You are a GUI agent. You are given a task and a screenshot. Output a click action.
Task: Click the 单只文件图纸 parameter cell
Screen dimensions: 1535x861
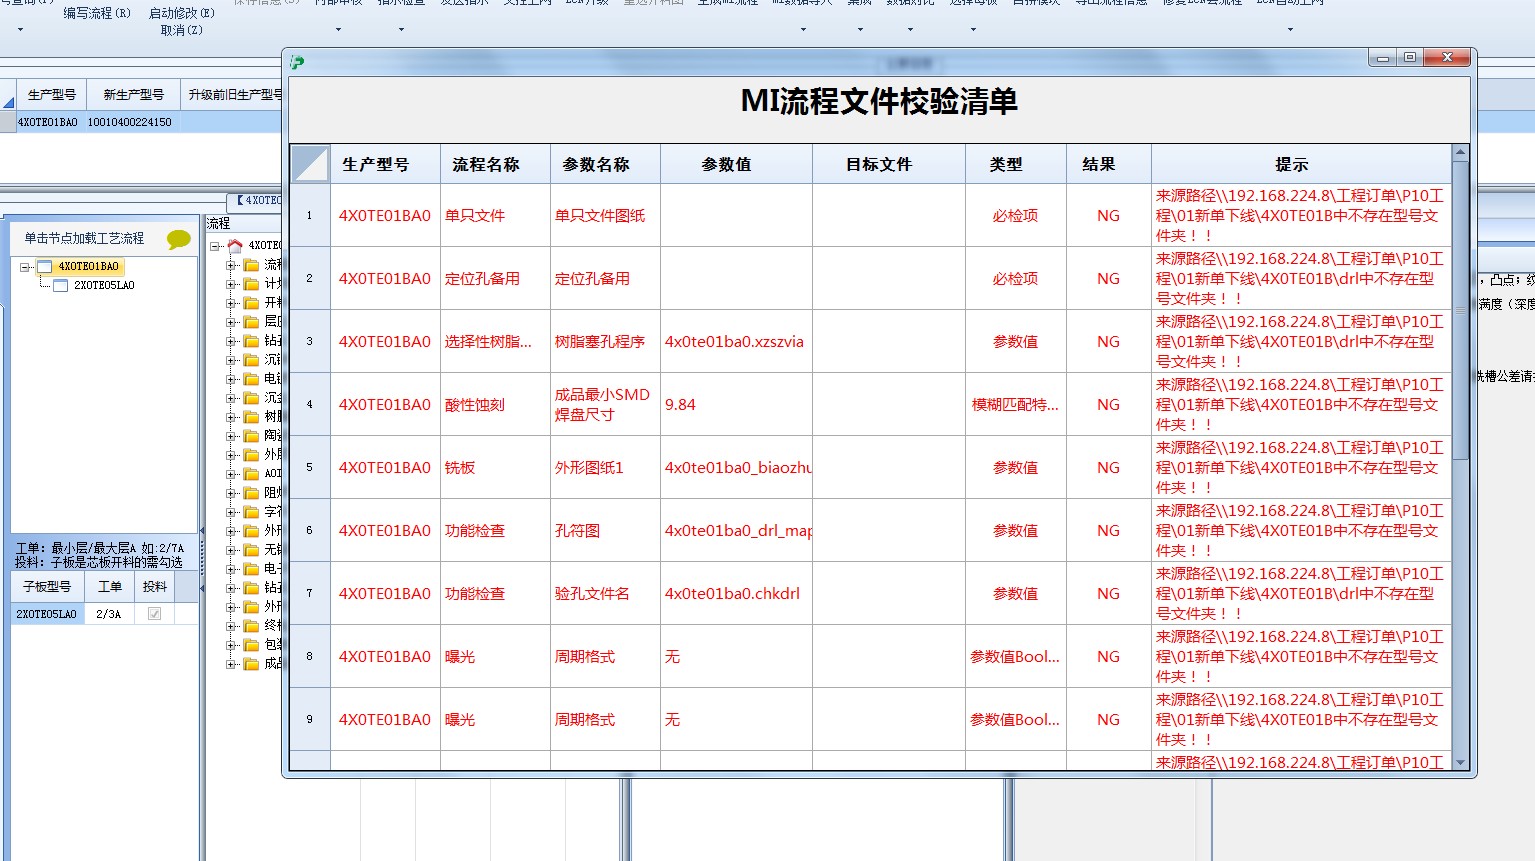pos(605,215)
